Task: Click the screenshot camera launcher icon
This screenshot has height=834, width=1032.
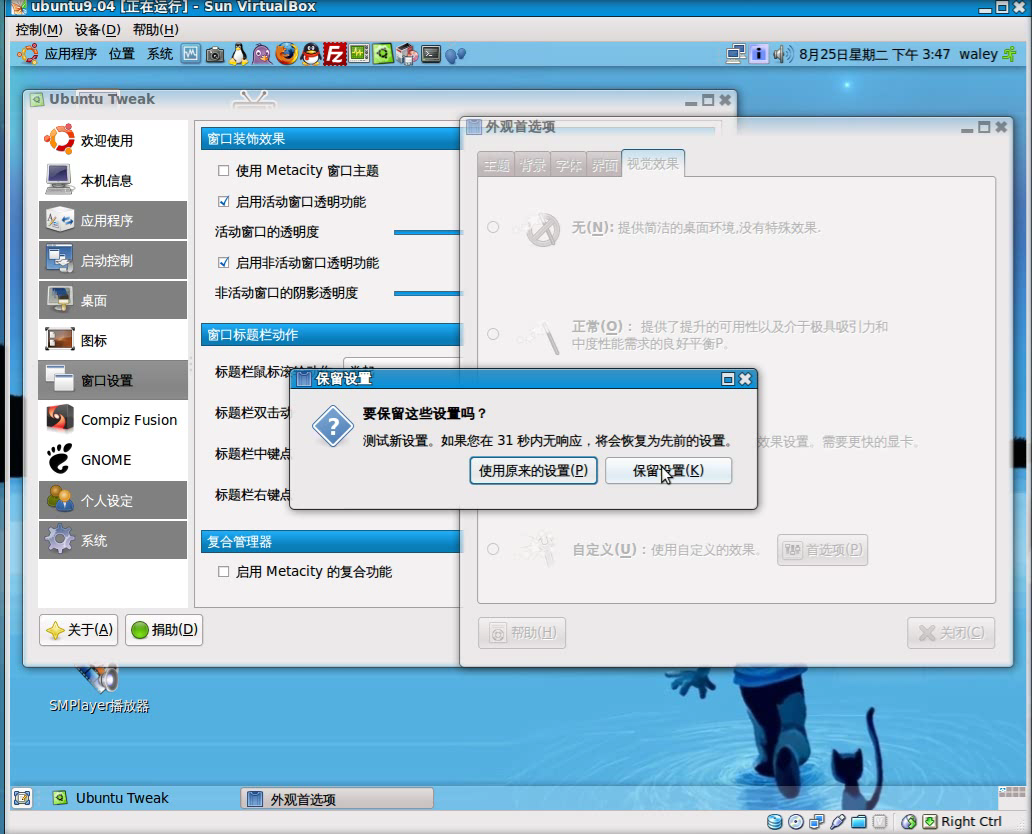Action: pyautogui.click(x=215, y=55)
